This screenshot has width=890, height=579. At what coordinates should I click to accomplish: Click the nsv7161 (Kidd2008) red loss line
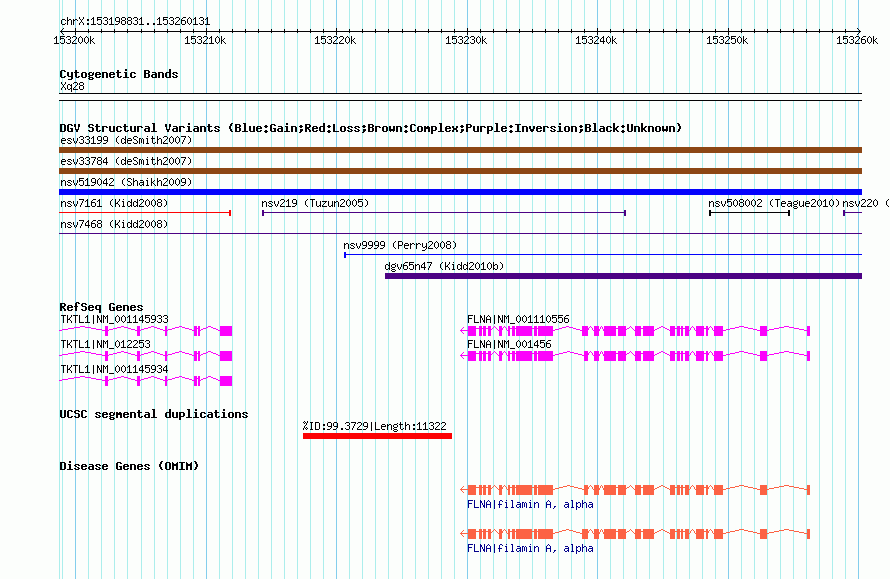point(145,213)
